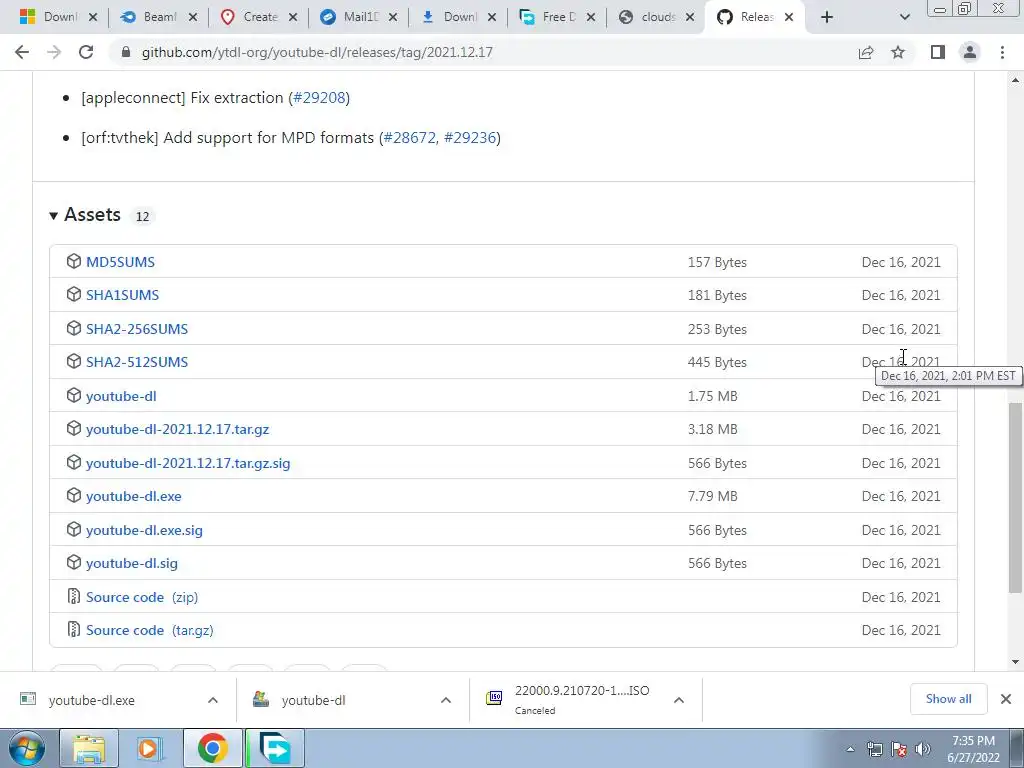Bookmark this page with the star icon
This screenshot has width=1024, height=768.
[x=898, y=52]
